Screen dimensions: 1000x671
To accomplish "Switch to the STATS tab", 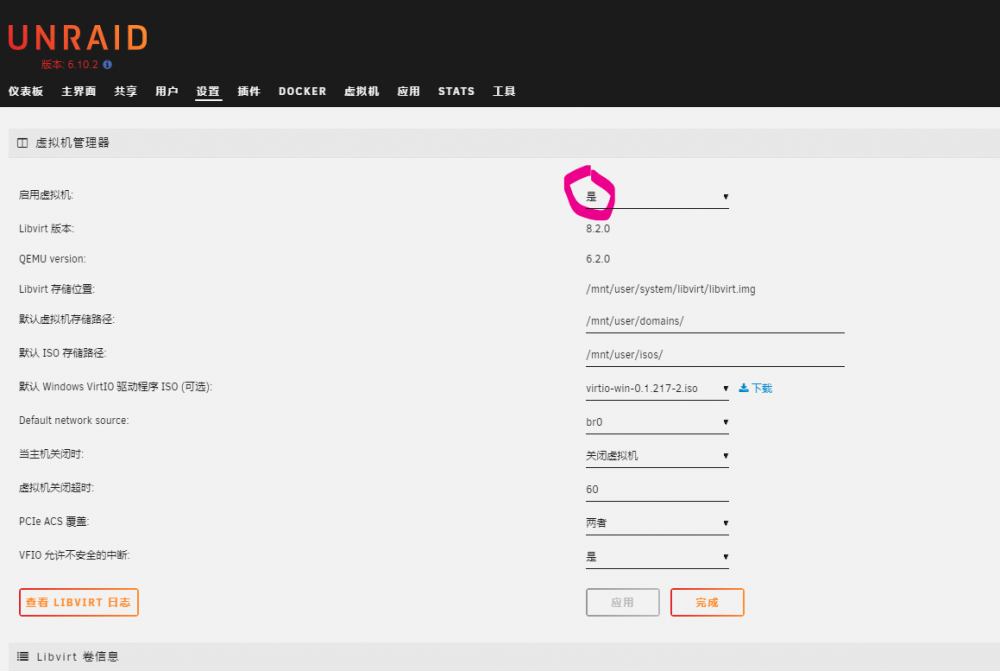I will 456,91.
